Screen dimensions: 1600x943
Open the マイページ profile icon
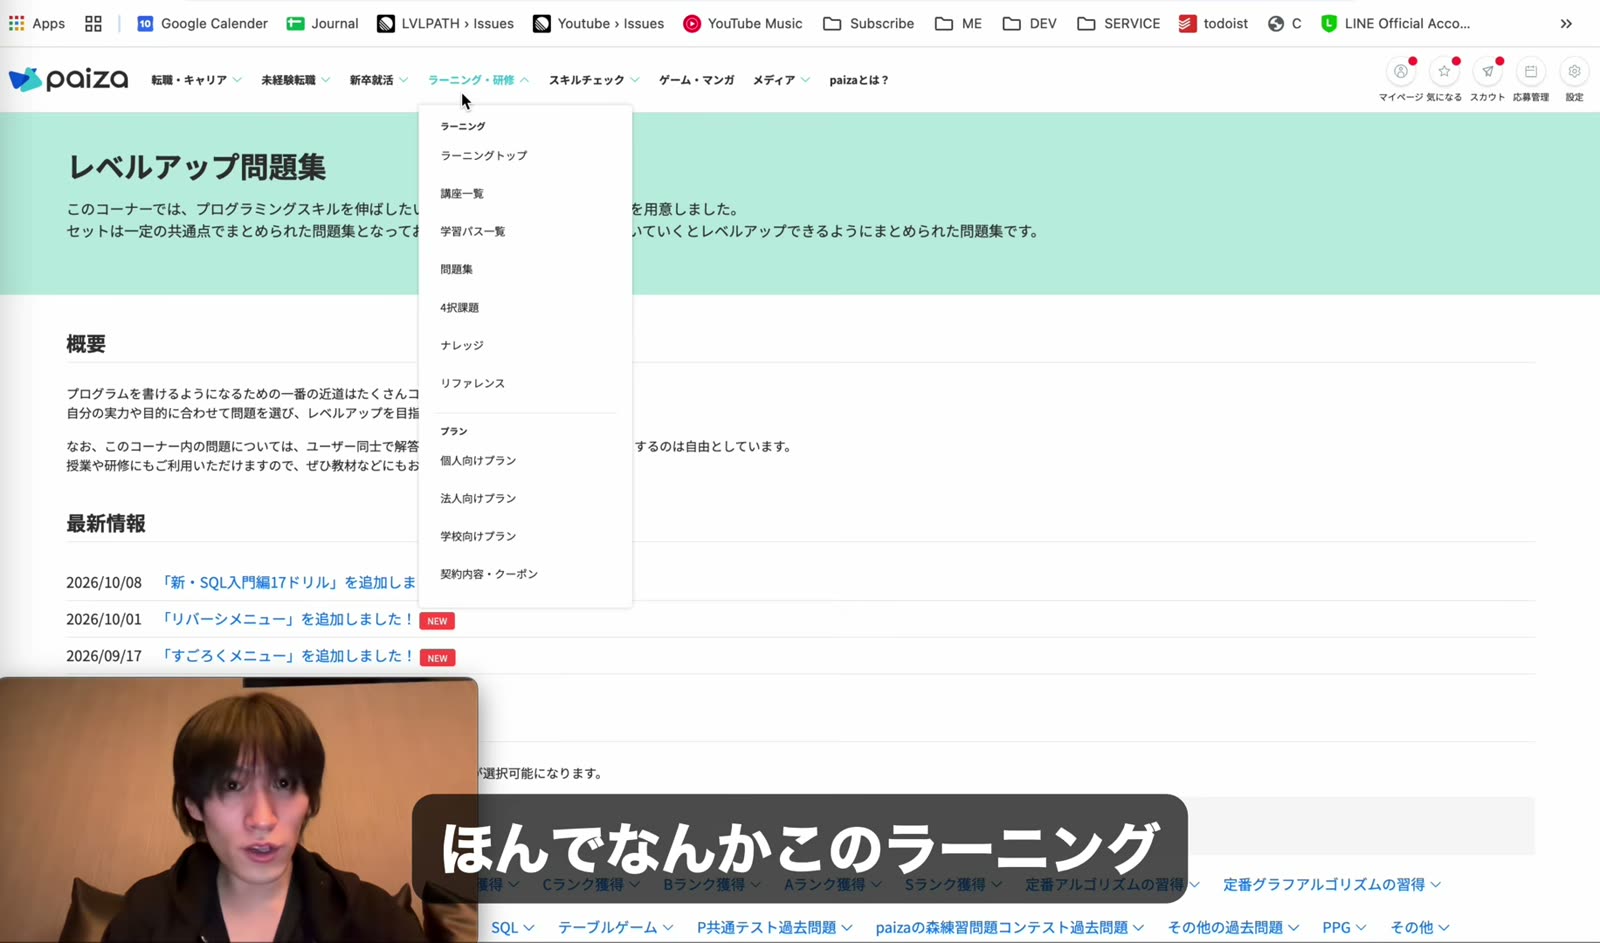[1400, 72]
